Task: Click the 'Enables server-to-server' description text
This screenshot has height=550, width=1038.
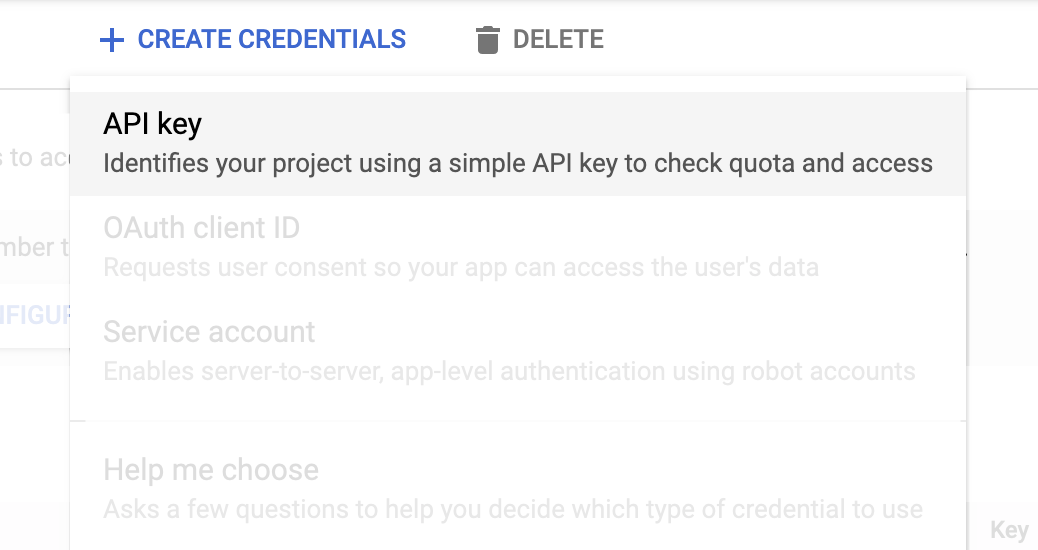Action: coord(509,371)
